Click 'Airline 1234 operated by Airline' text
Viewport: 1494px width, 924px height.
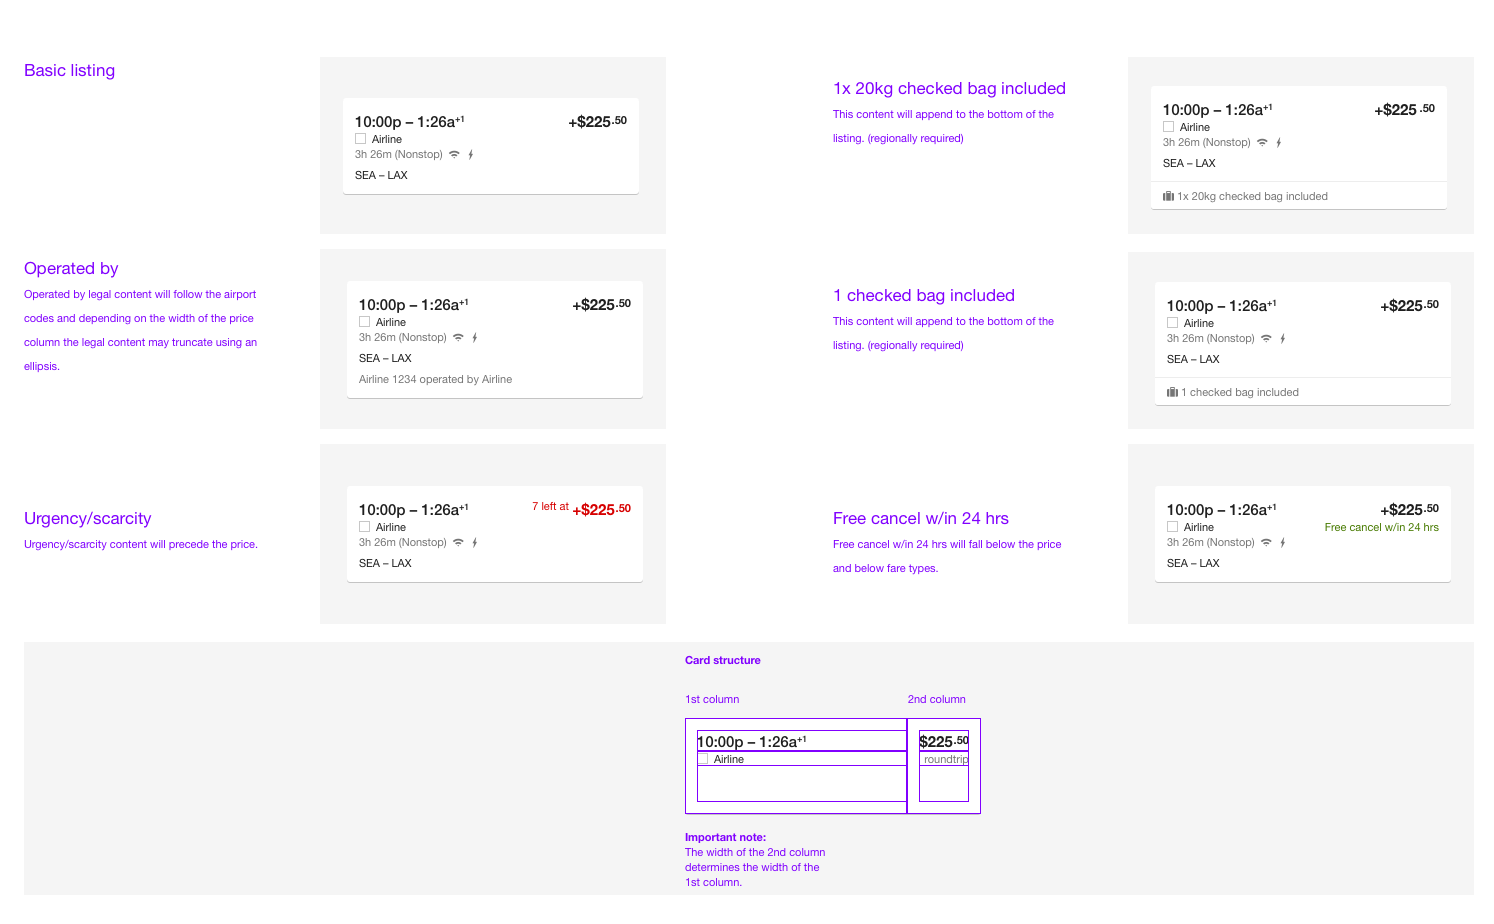[435, 379]
